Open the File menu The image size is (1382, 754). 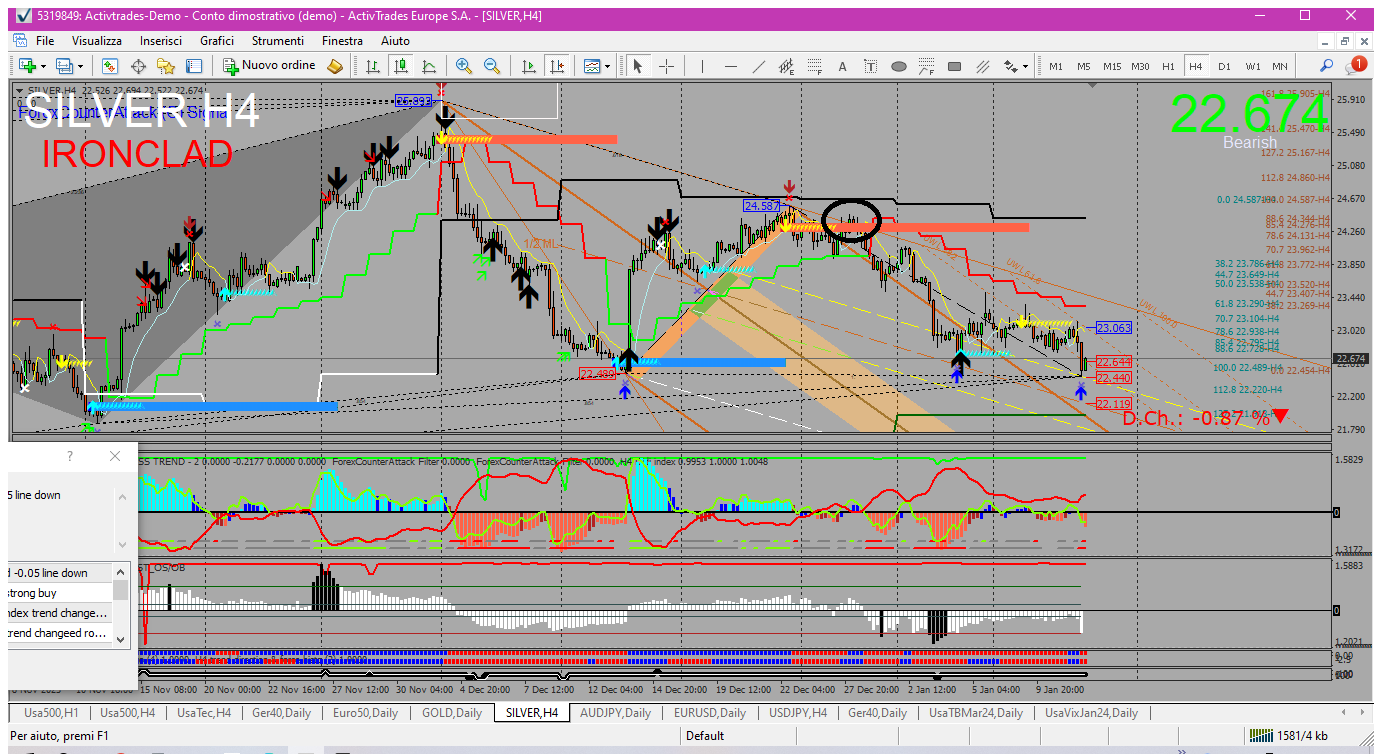click(45, 41)
